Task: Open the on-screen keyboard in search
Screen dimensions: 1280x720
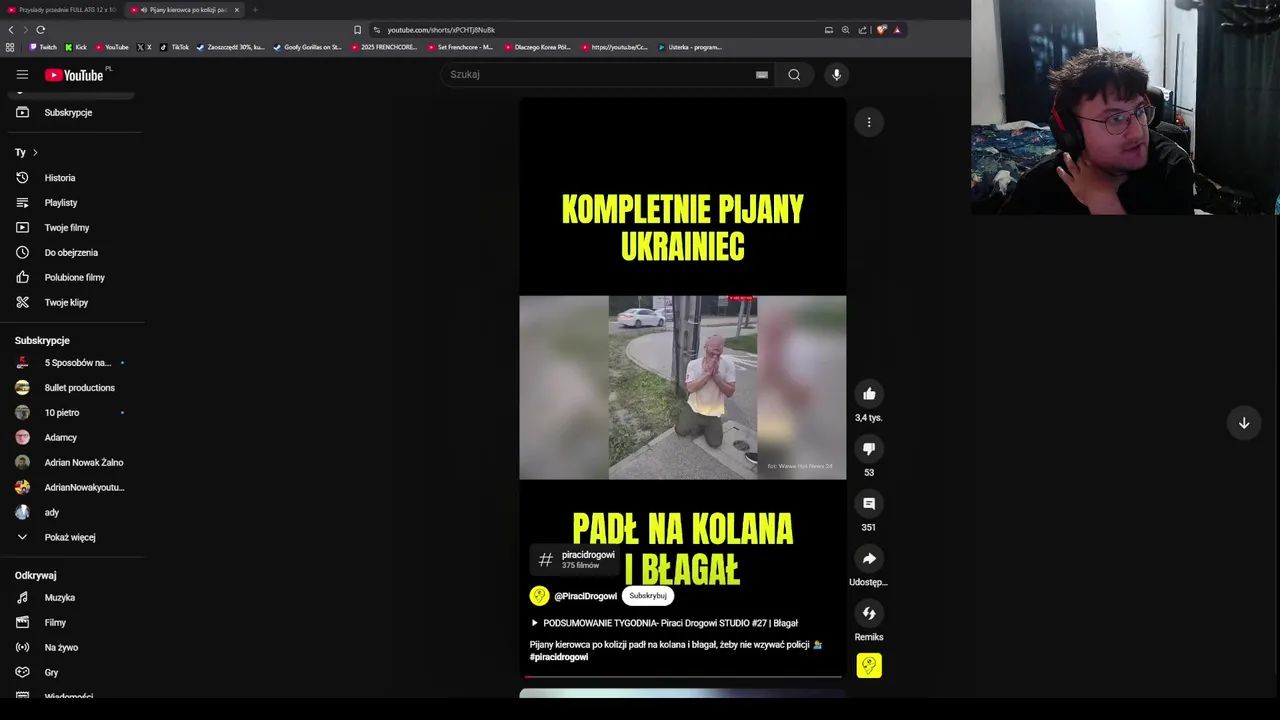Action: [762, 74]
